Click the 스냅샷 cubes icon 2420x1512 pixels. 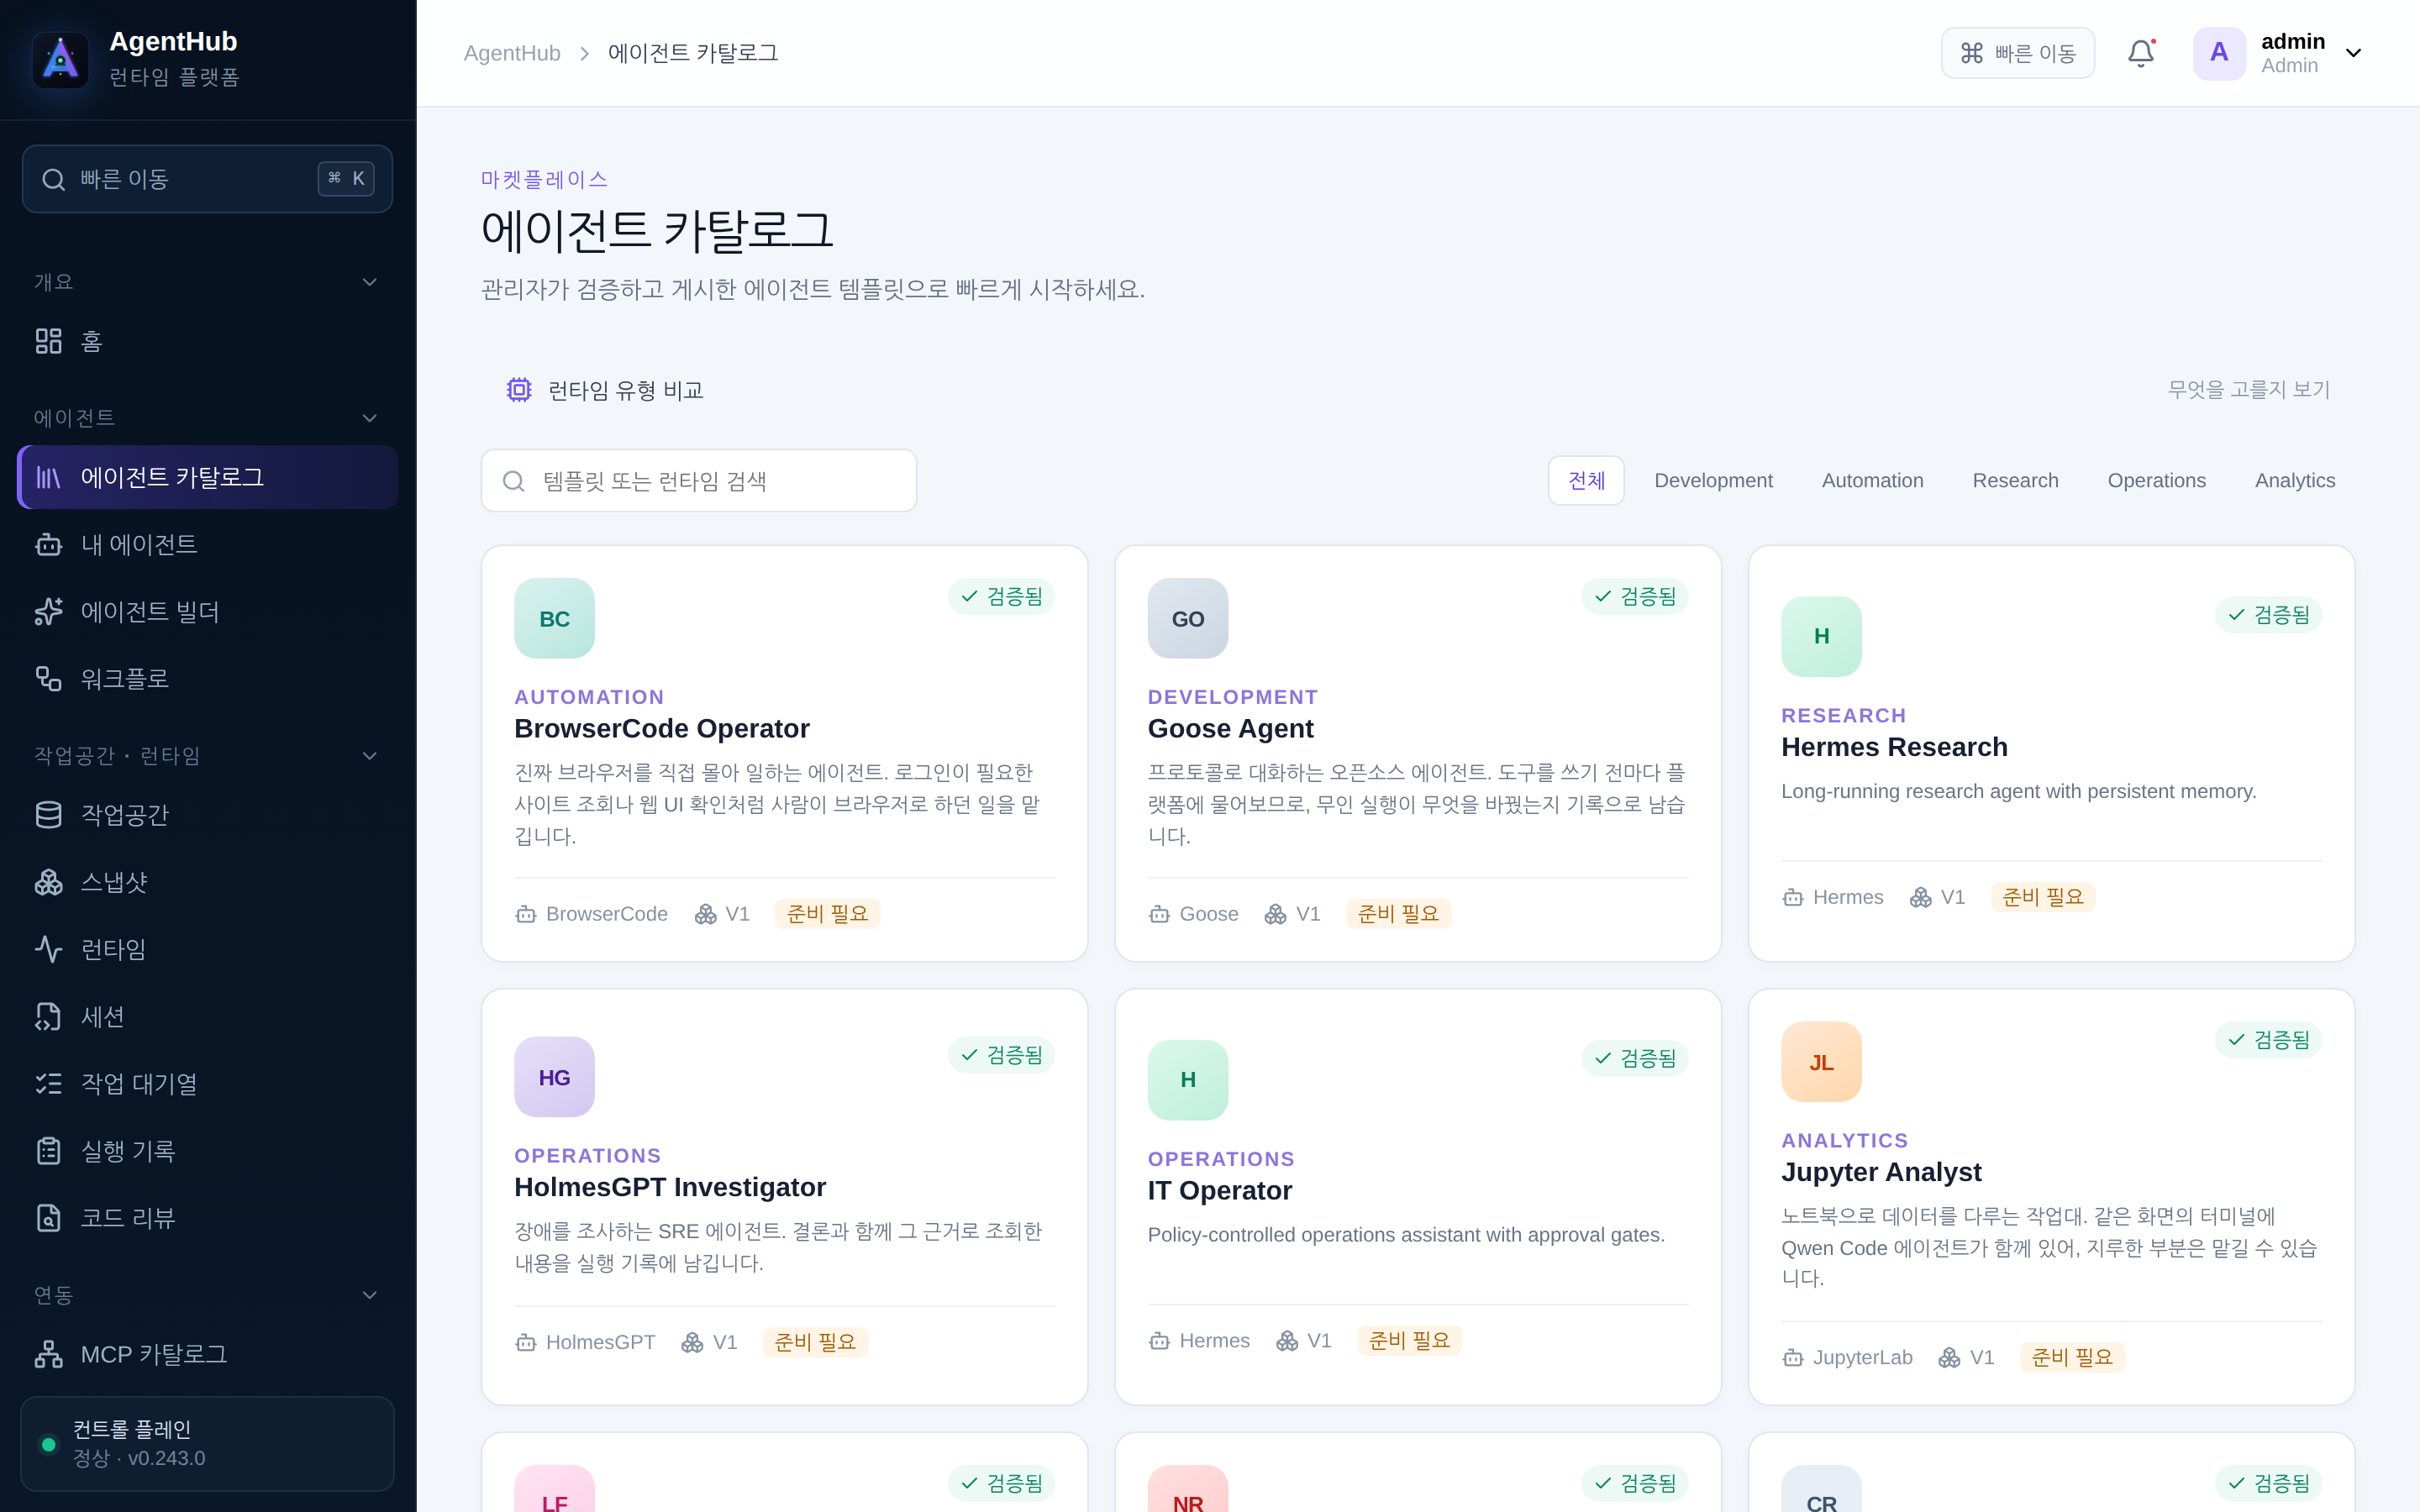[49, 882]
